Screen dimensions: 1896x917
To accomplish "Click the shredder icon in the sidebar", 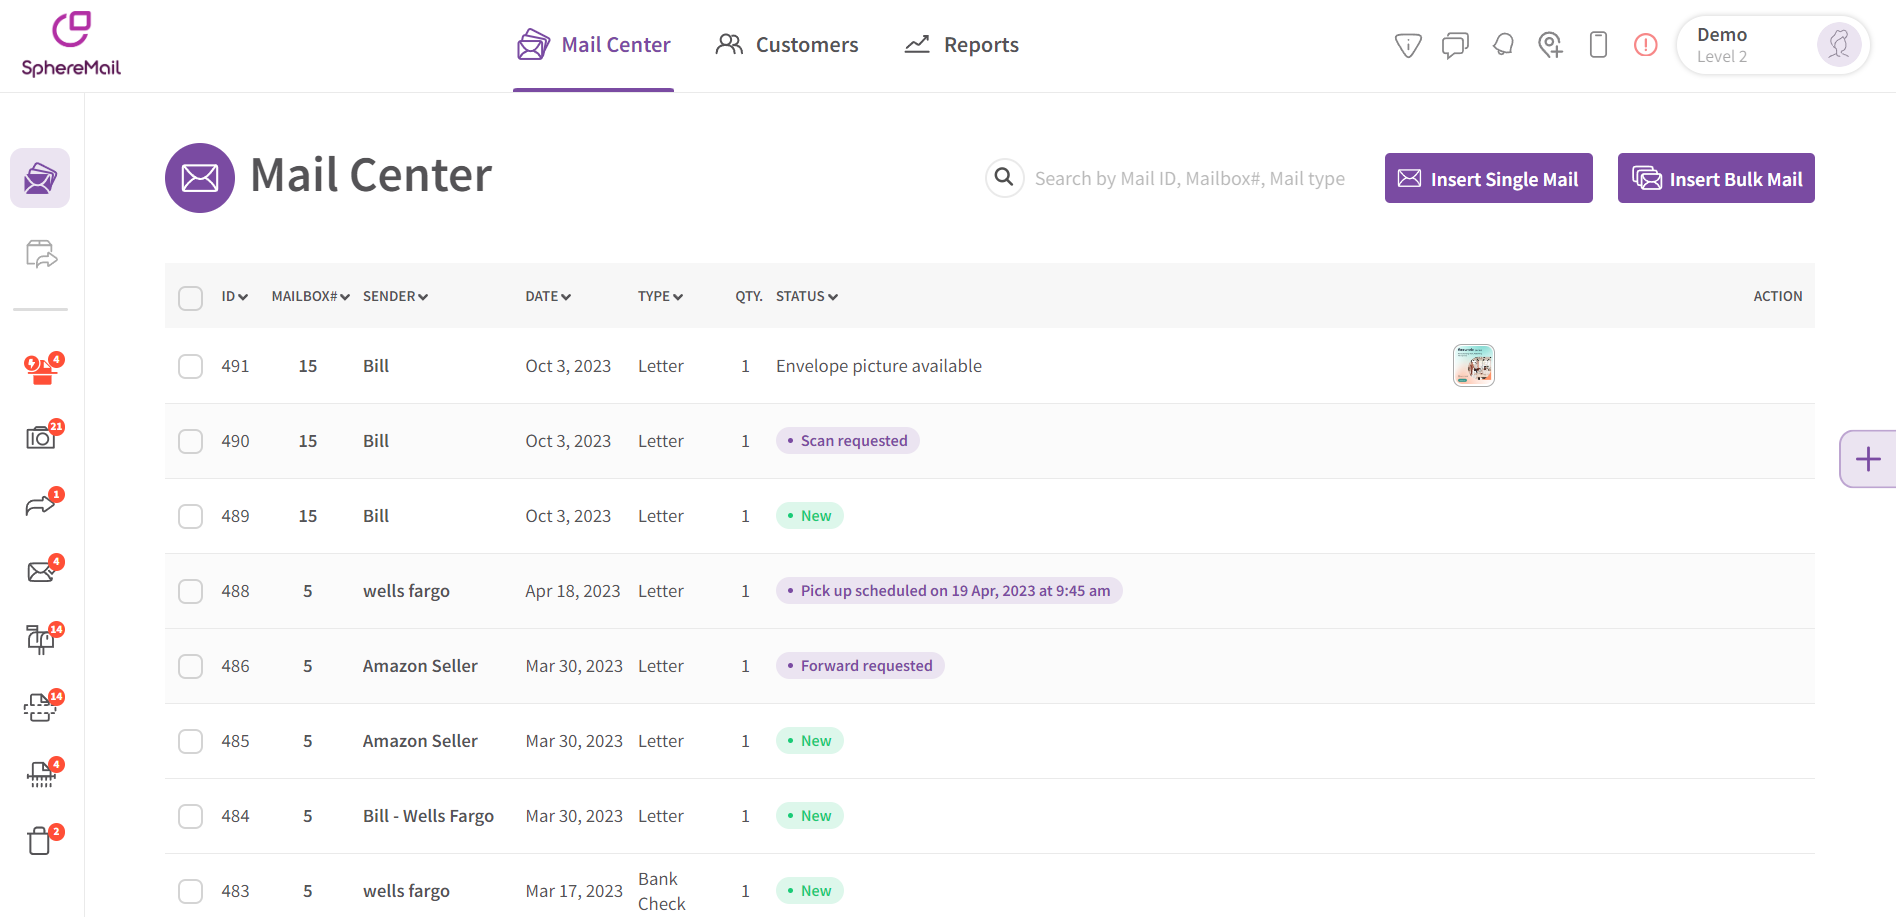I will click(40, 775).
